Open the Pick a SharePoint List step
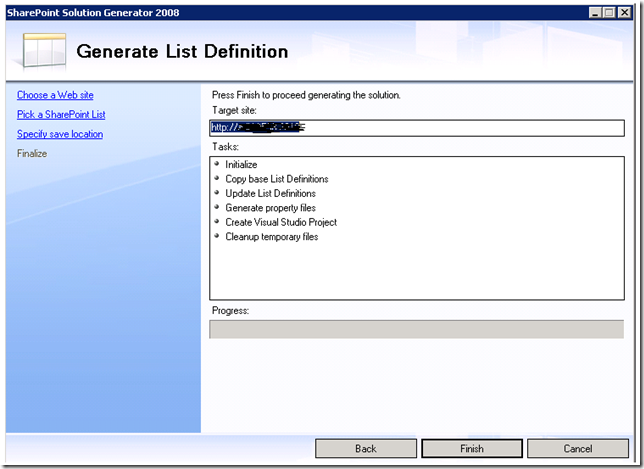Screen dimensions: 644x469 [61, 114]
